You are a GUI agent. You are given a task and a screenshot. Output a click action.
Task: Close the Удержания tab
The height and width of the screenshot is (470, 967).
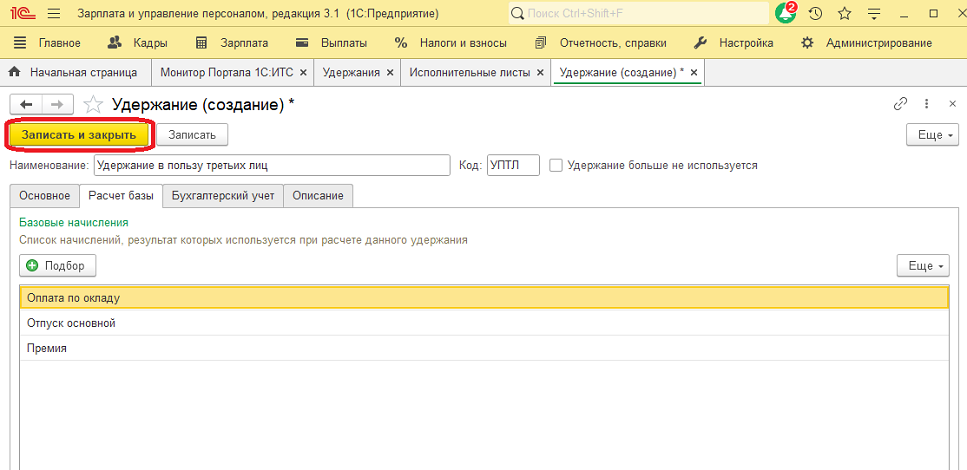(390, 72)
